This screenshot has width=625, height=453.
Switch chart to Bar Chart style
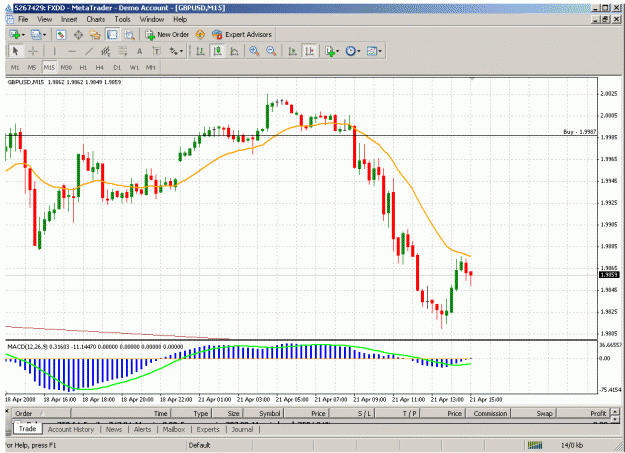coord(200,51)
